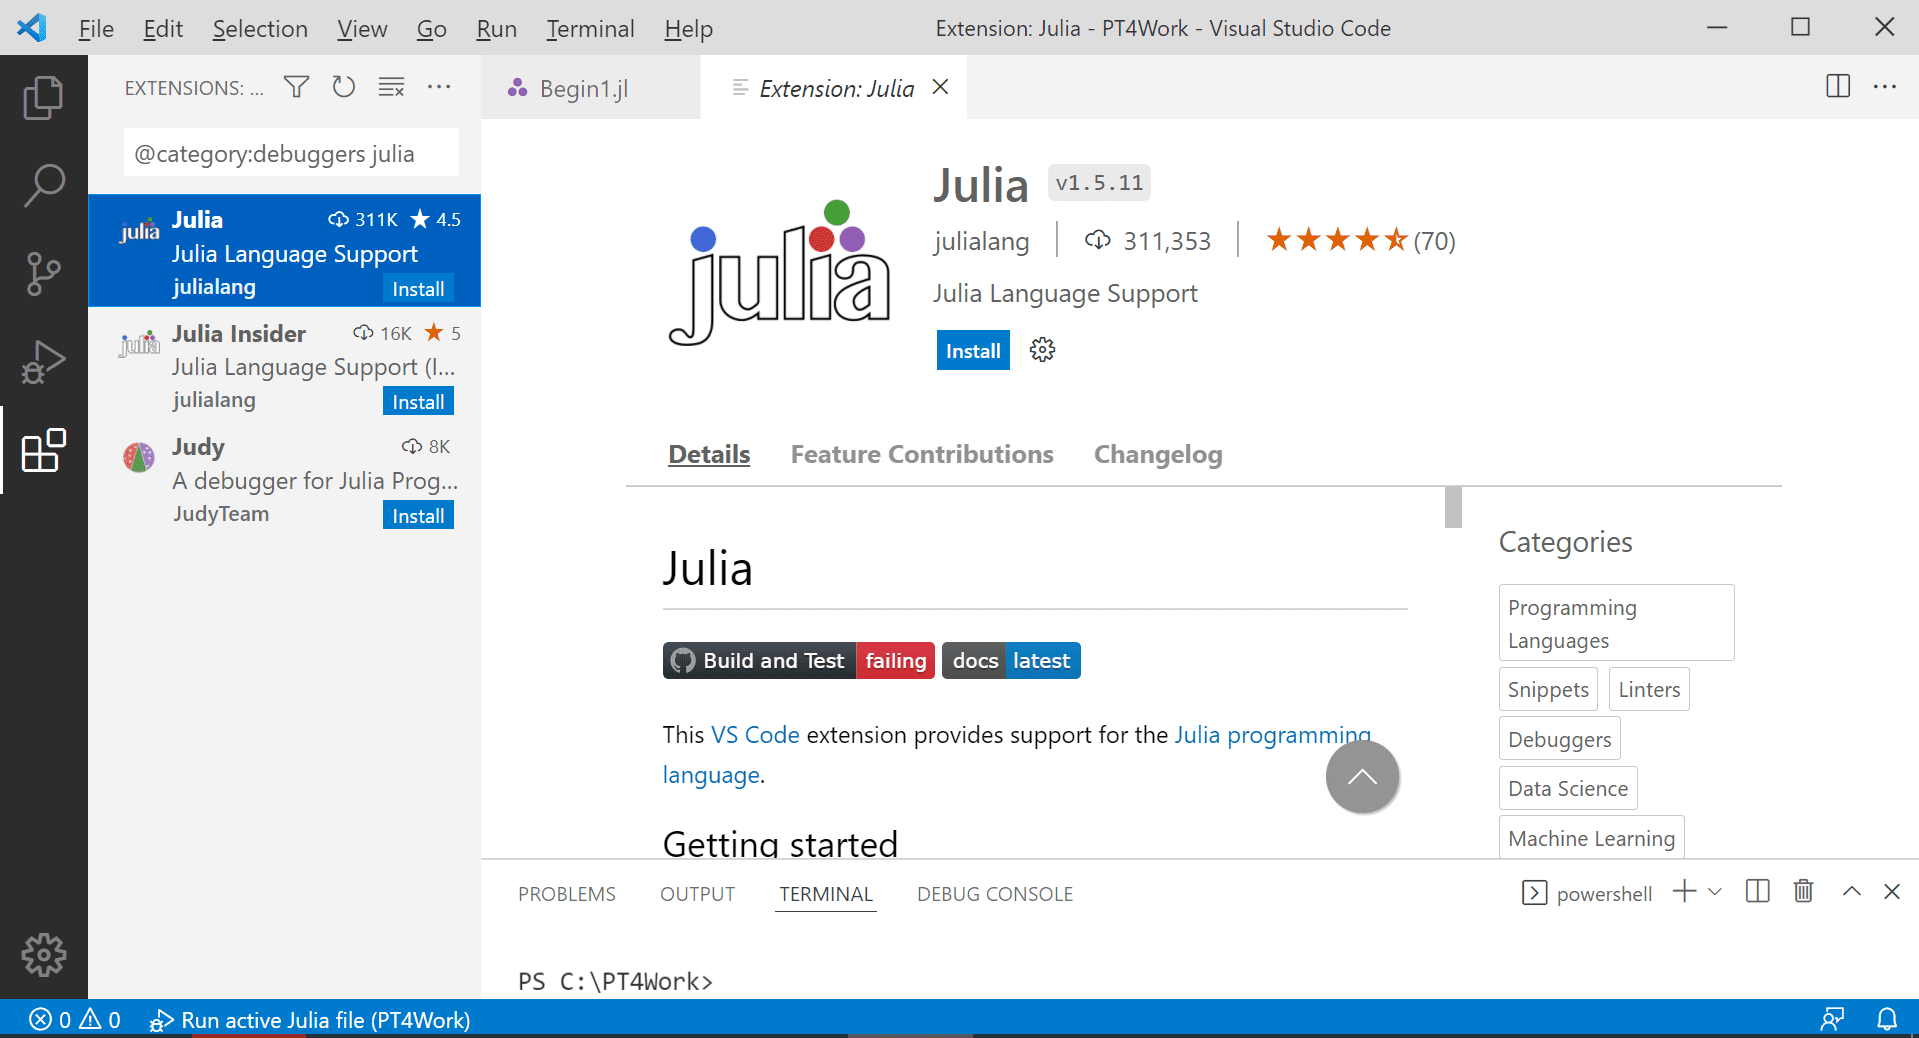Switch to the PROBLEMS panel tab
This screenshot has width=1919, height=1038.
point(566,894)
